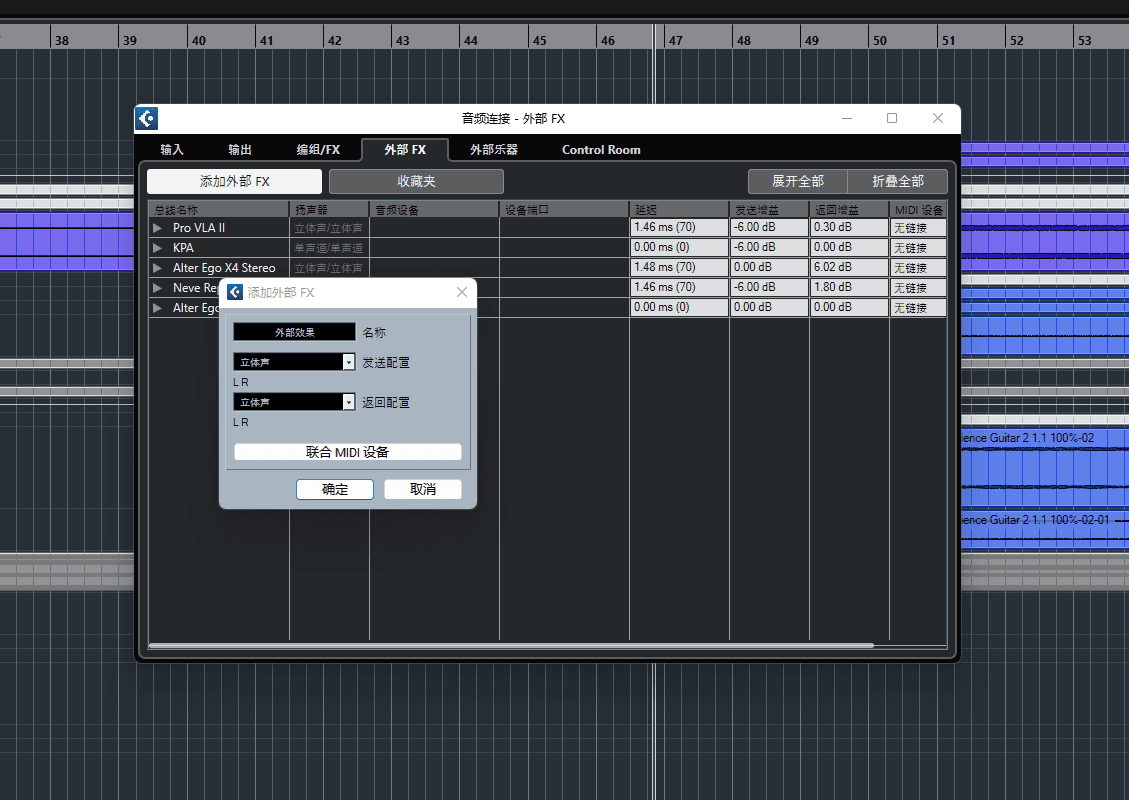This screenshot has height=800, width=1129.
Task: Switch to the 输入 tab
Action: pyautogui.click(x=172, y=150)
